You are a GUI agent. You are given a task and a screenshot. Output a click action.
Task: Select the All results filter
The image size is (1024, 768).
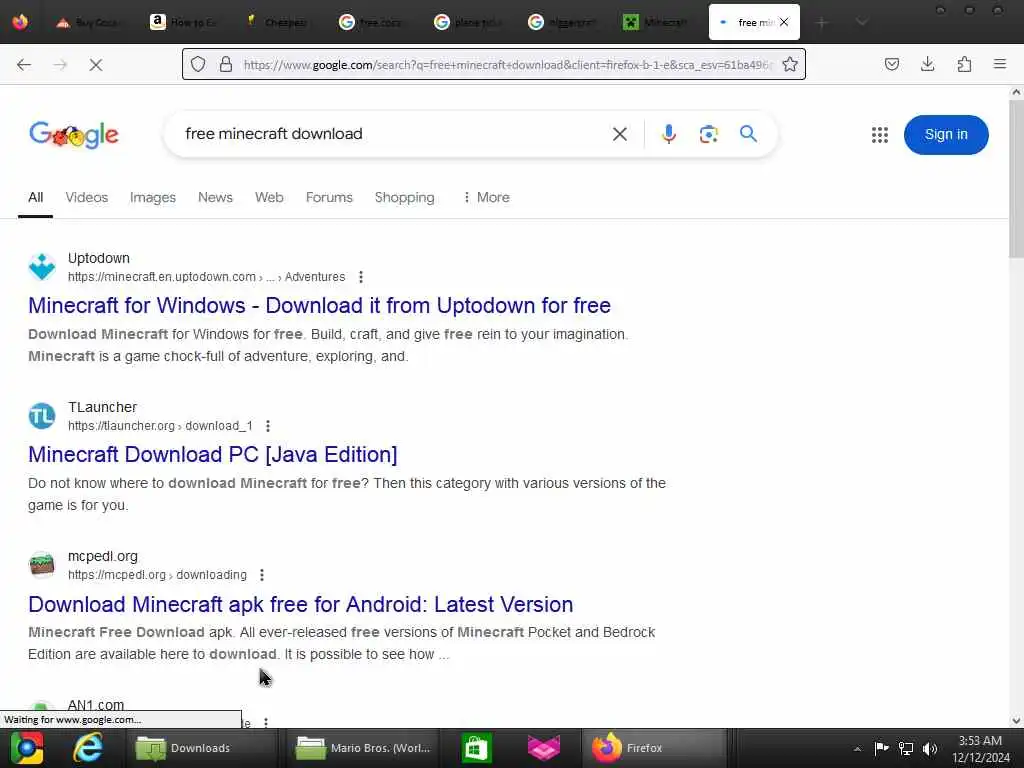[x=35, y=197]
